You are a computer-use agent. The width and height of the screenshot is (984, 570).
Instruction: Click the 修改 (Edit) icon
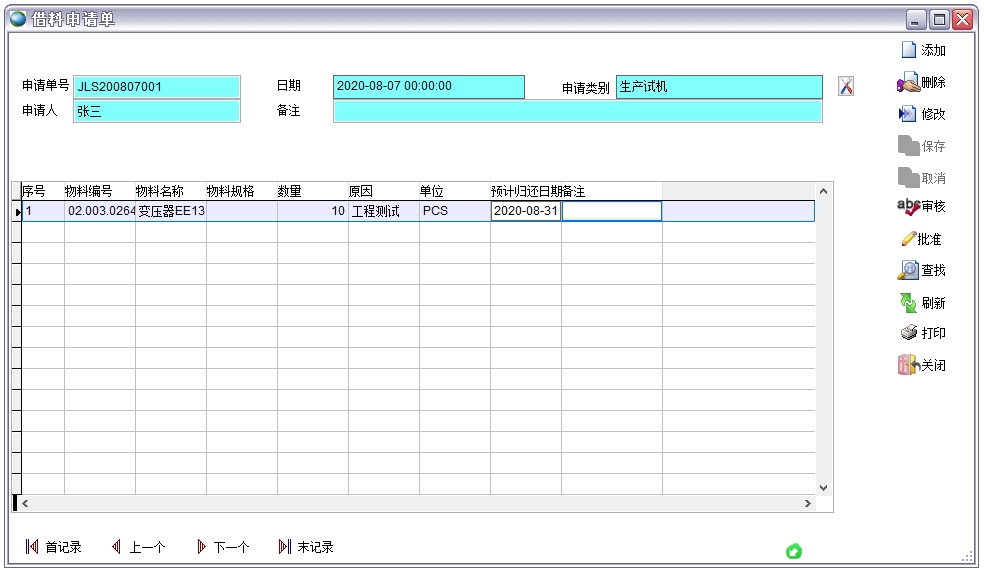point(908,114)
